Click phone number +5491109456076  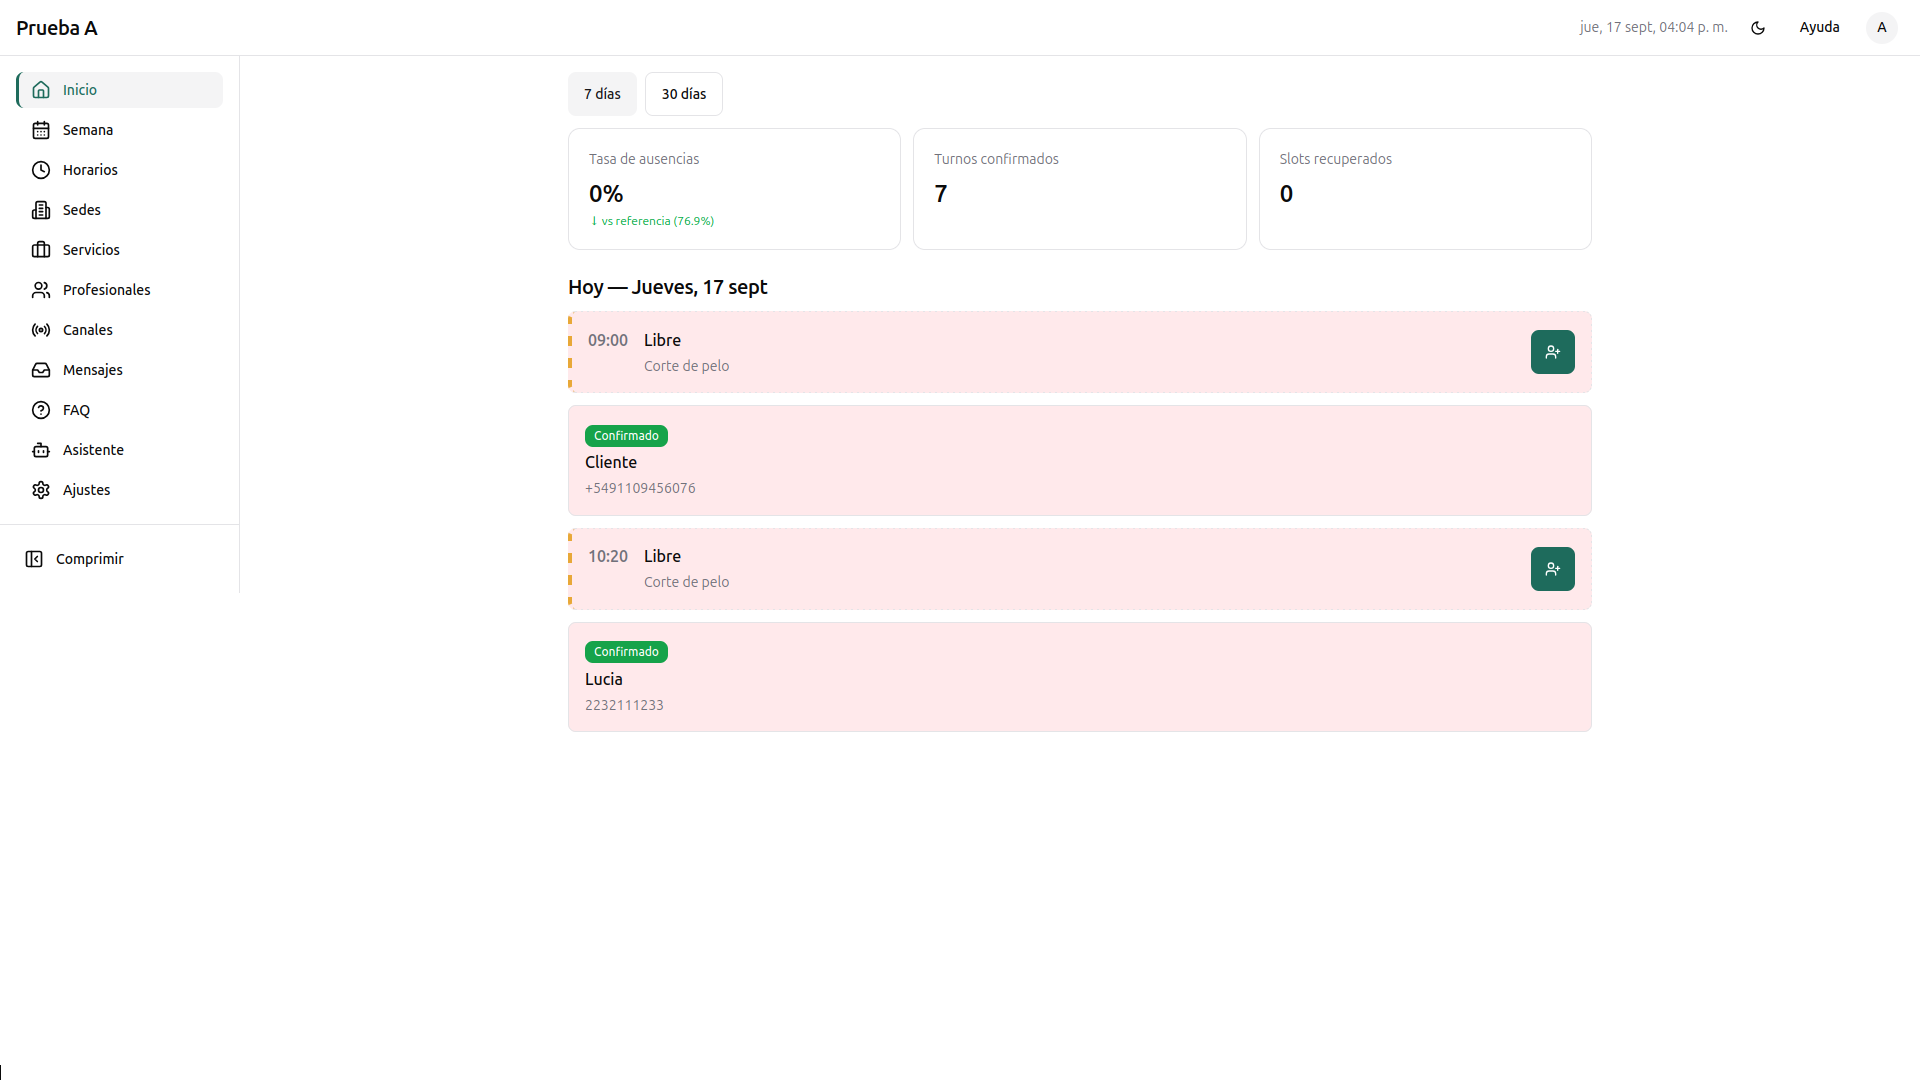(x=640, y=488)
